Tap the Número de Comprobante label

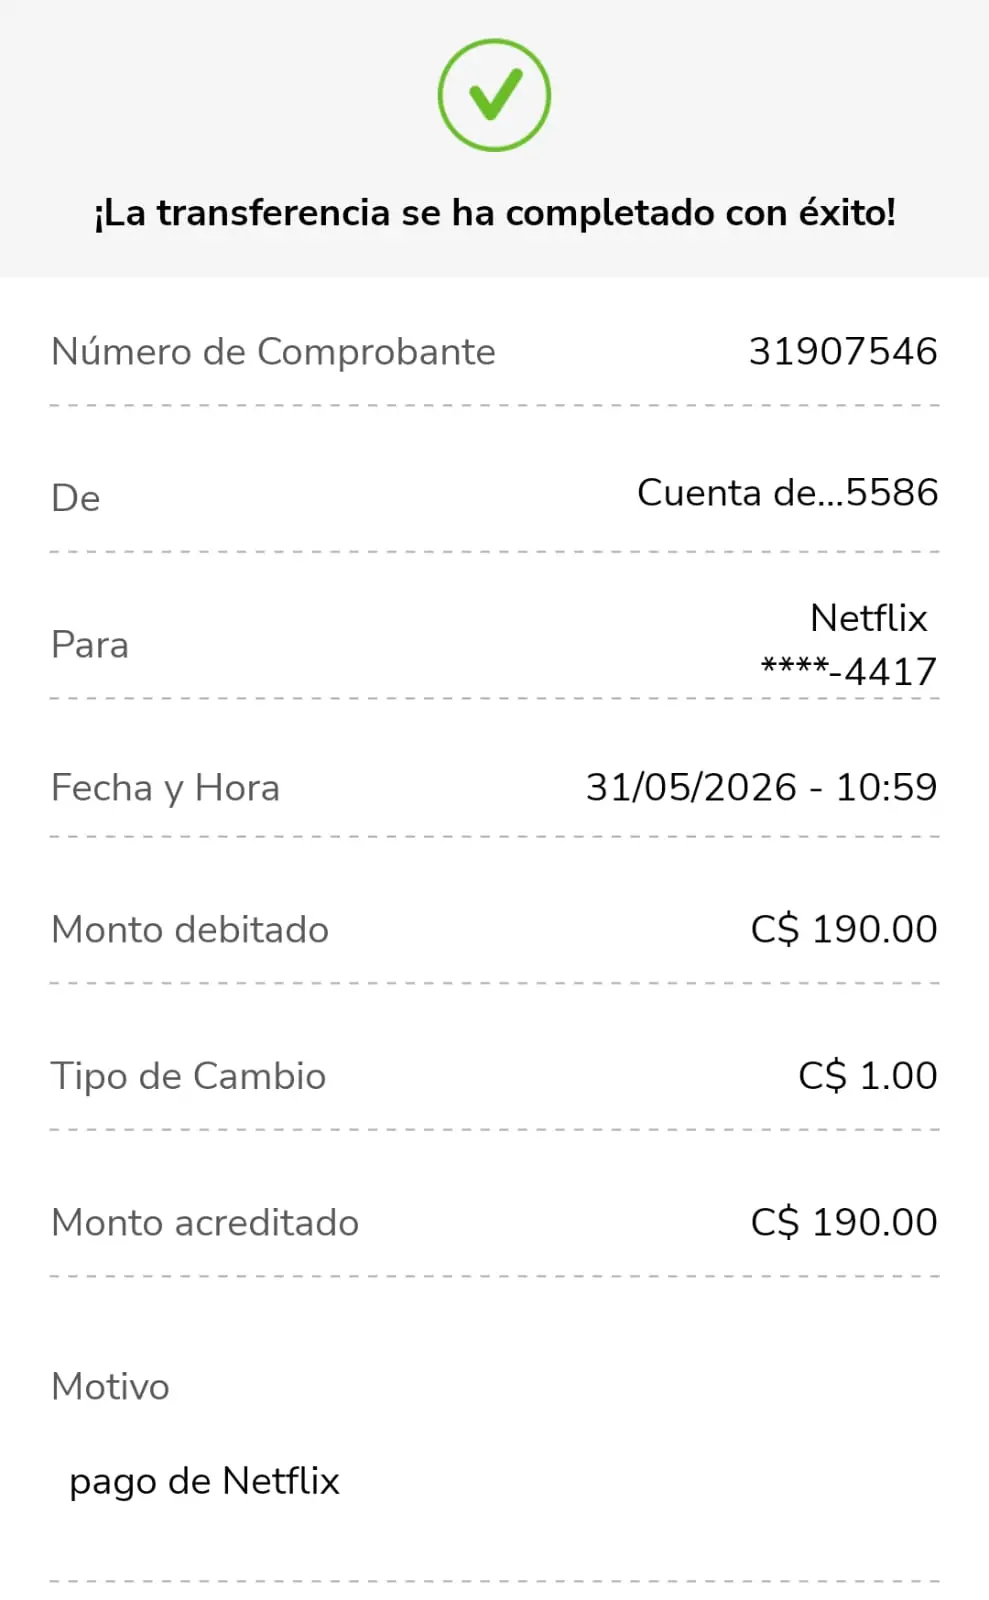[x=273, y=352]
